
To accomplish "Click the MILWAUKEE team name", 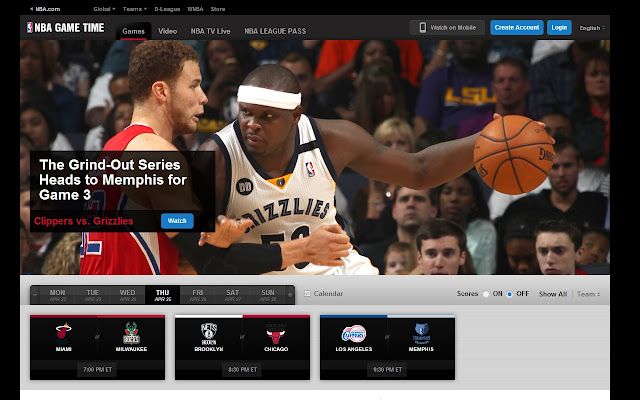I will pyautogui.click(x=131, y=349).
